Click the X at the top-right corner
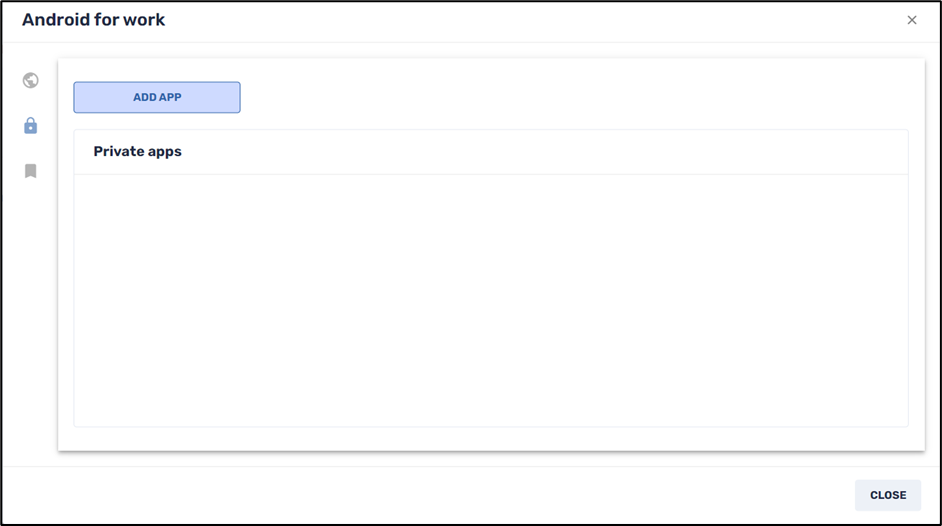This screenshot has width=942, height=526. 911,20
